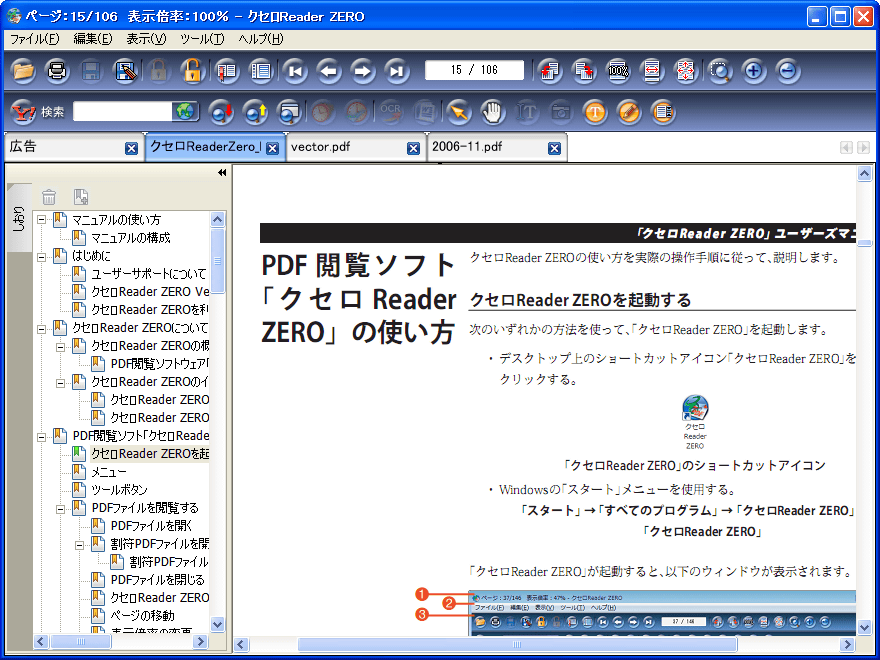Viewport: 880px width, 660px height.
Task: Collapse the クセロReader ZEROについて node
Action: click(42, 329)
